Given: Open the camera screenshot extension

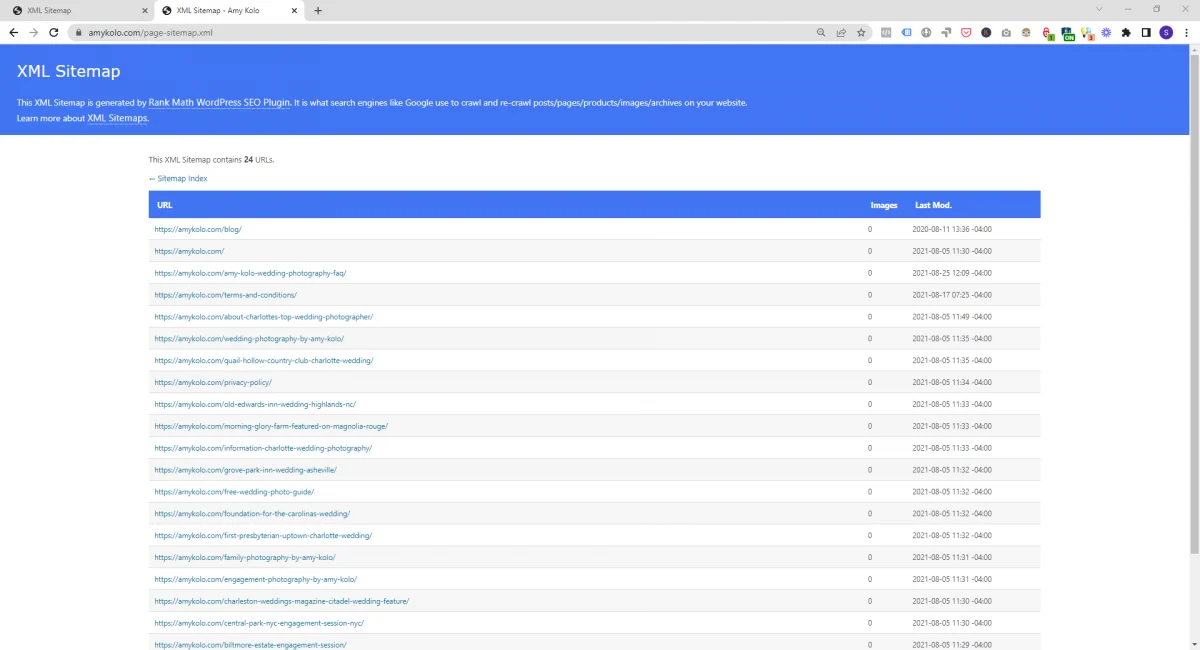Looking at the screenshot, I should click(x=1006, y=32).
